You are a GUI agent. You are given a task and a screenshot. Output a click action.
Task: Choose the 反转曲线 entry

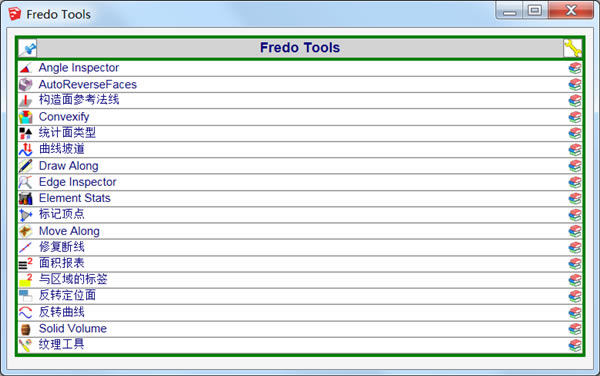click(62, 313)
